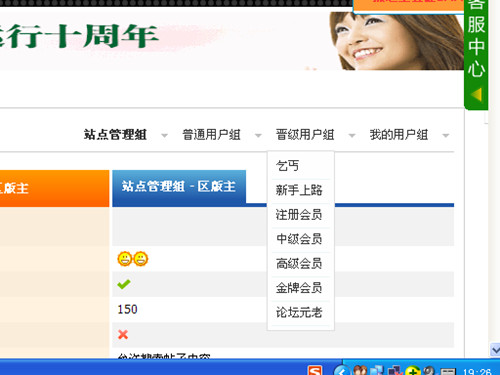
Task: Select the 晋级用户组 menu label
Action: coord(305,135)
